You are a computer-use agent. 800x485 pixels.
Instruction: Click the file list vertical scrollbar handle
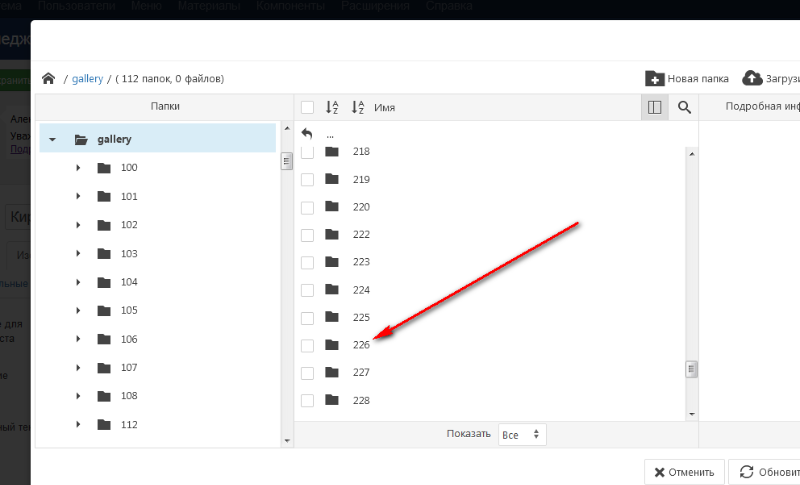pyautogui.click(x=690, y=369)
